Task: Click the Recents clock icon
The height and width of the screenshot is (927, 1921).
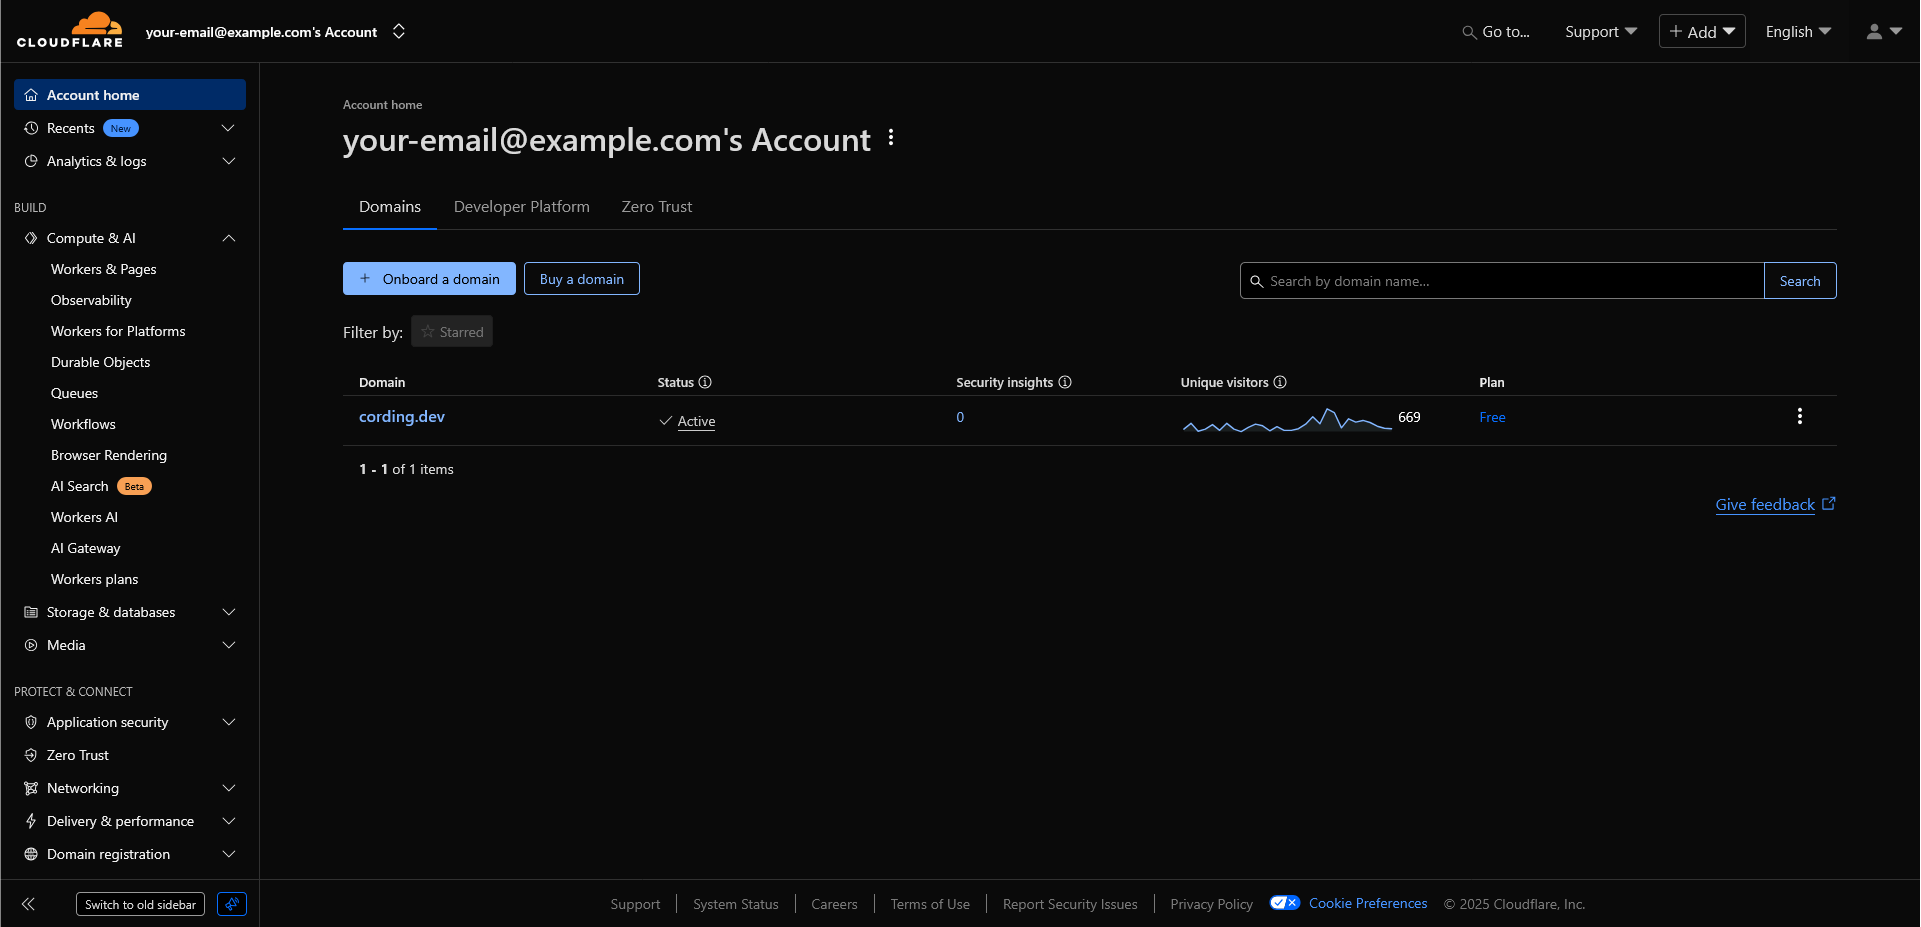Action: pos(31,128)
